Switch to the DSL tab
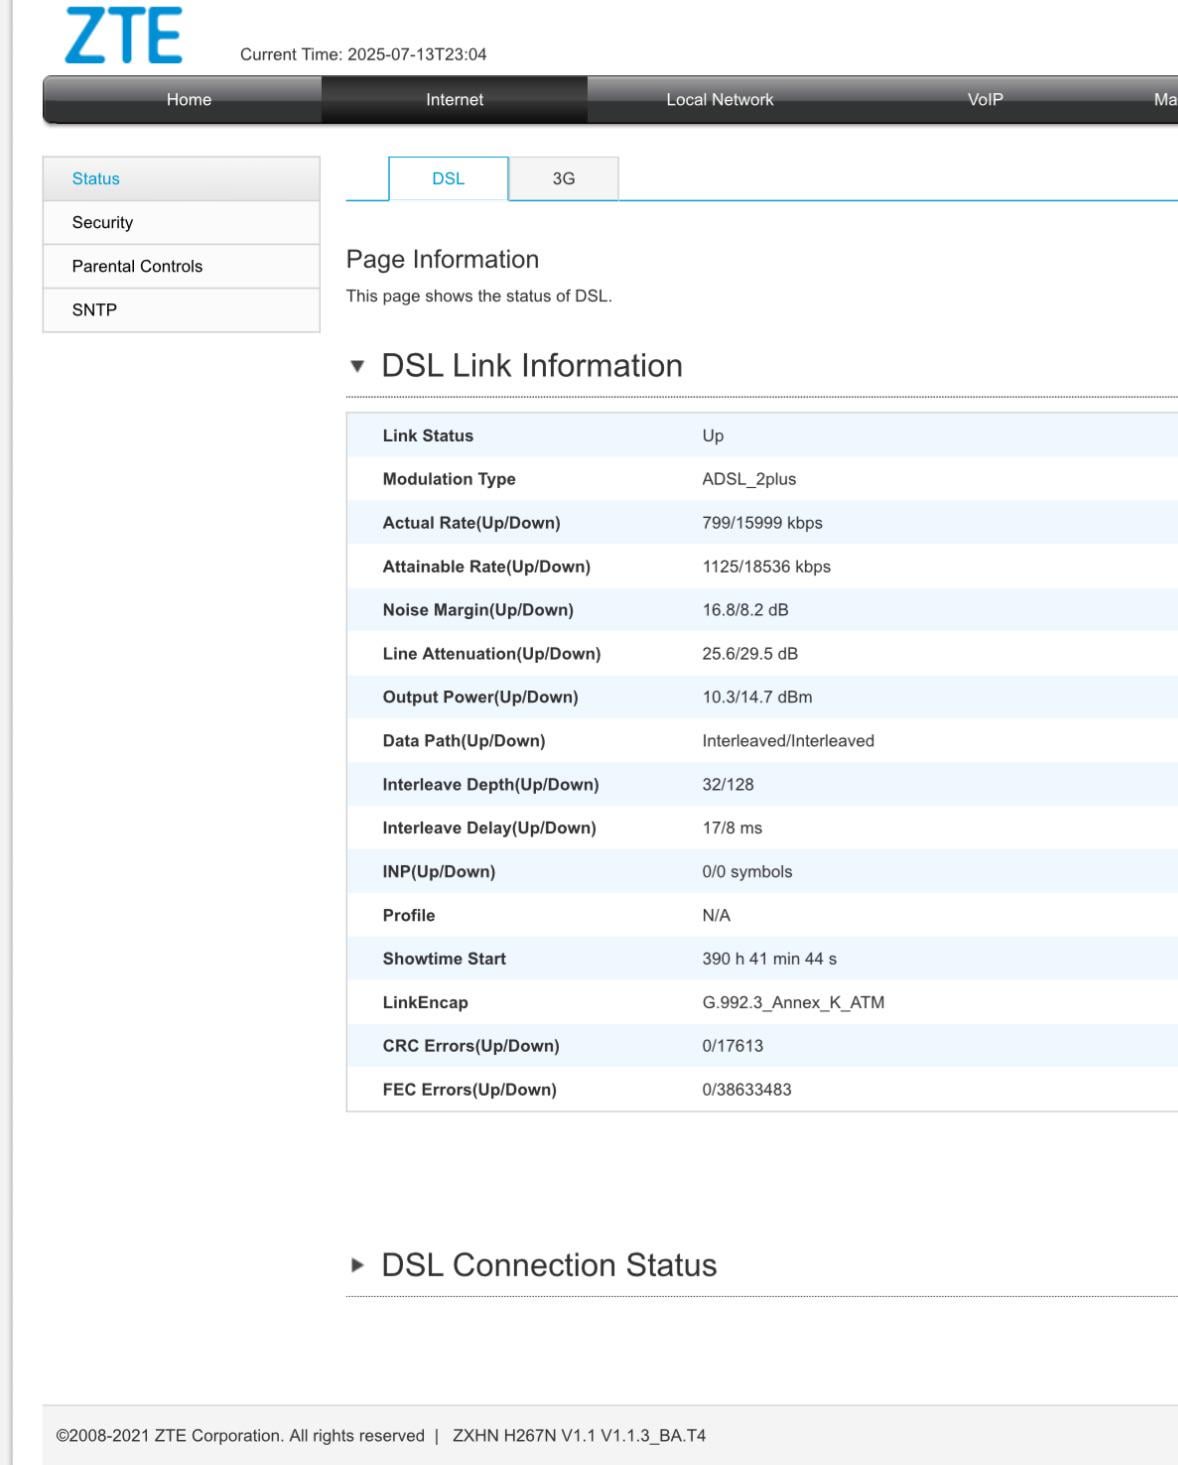Image resolution: width=1178 pixels, height=1465 pixels. pos(448,179)
